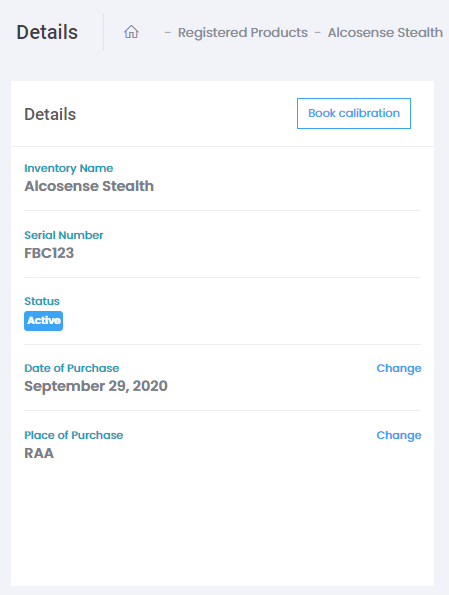
Task: Click the Active status badge
Action: (x=44, y=321)
